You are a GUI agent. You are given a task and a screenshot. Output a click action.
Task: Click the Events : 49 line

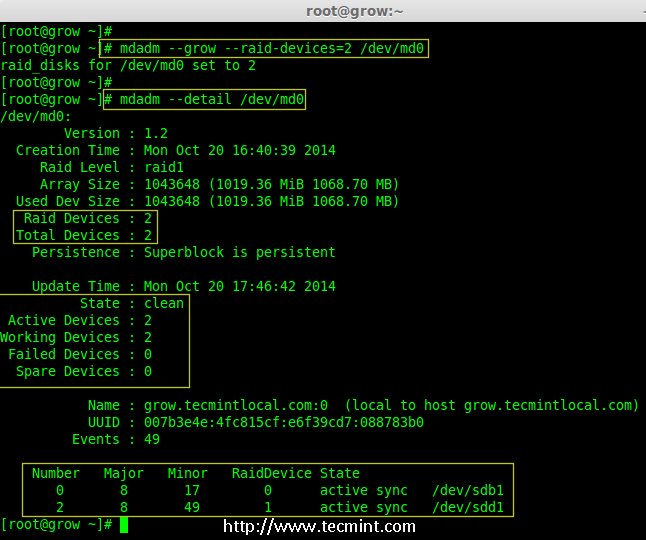click(x=116, y=439)
